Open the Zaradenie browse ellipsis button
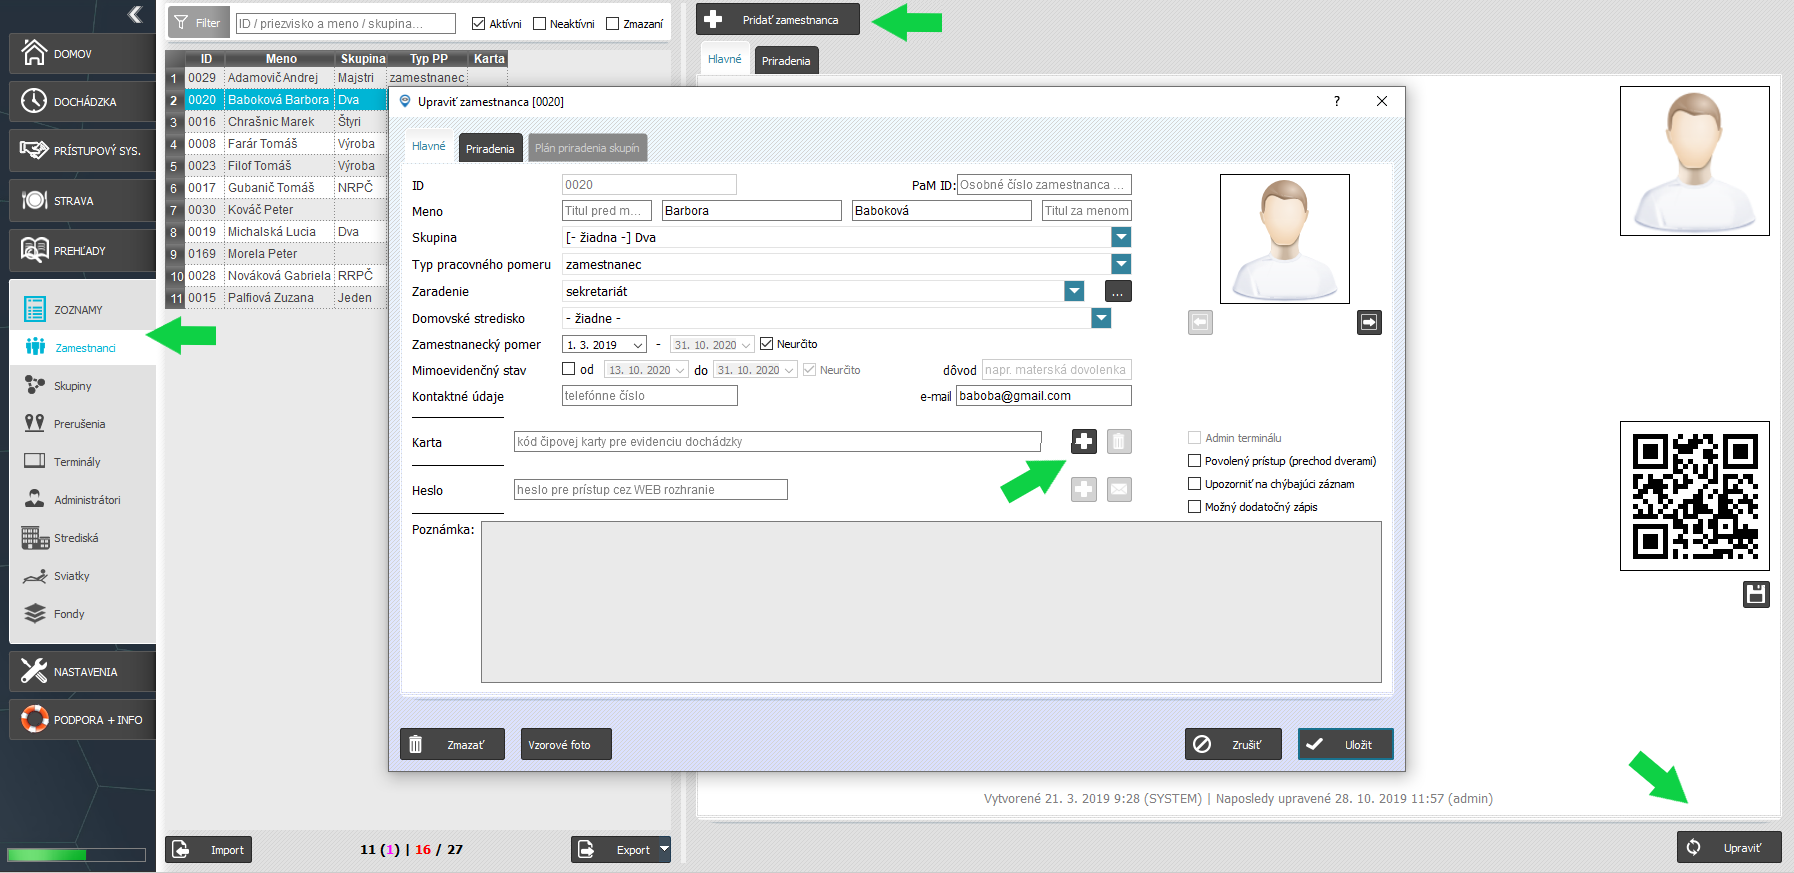Viewport: 1794px width, 873px height. click(1118, 291)
